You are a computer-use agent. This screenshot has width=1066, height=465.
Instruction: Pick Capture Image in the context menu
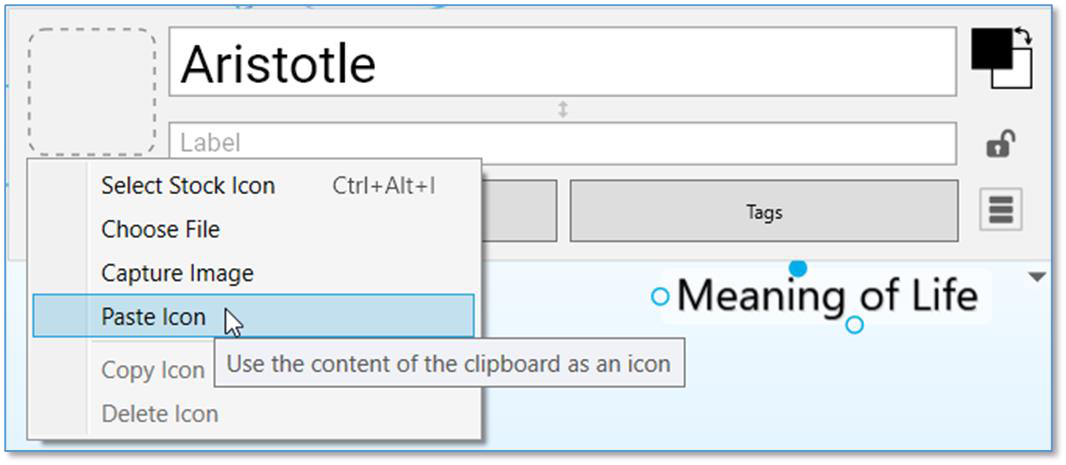177,273
